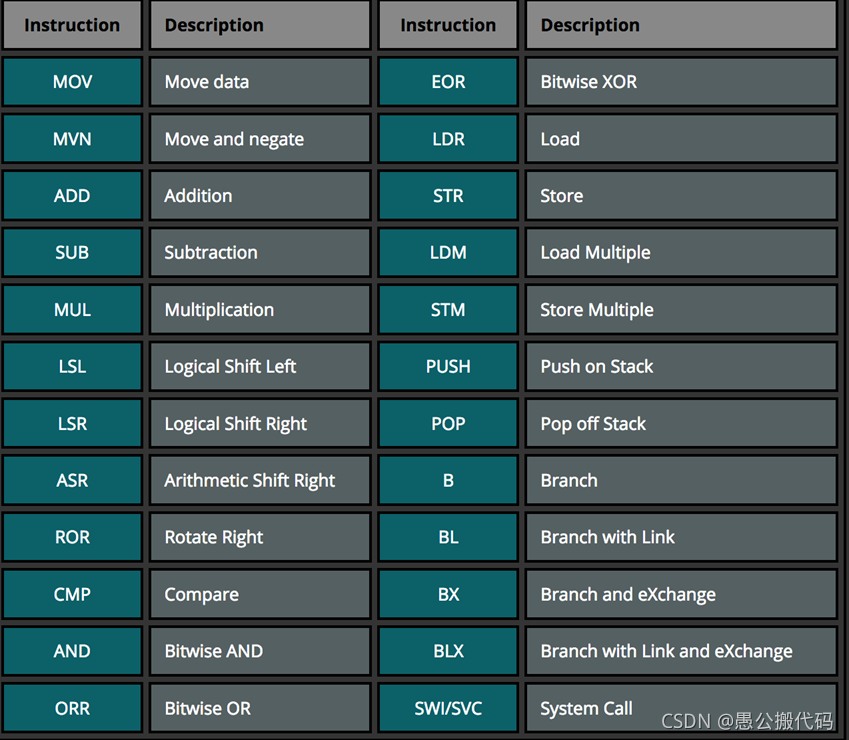This screenshot has width=849, height=740.
Task: Click the SWI/SVC instruction cell
Action: (448, 709)
